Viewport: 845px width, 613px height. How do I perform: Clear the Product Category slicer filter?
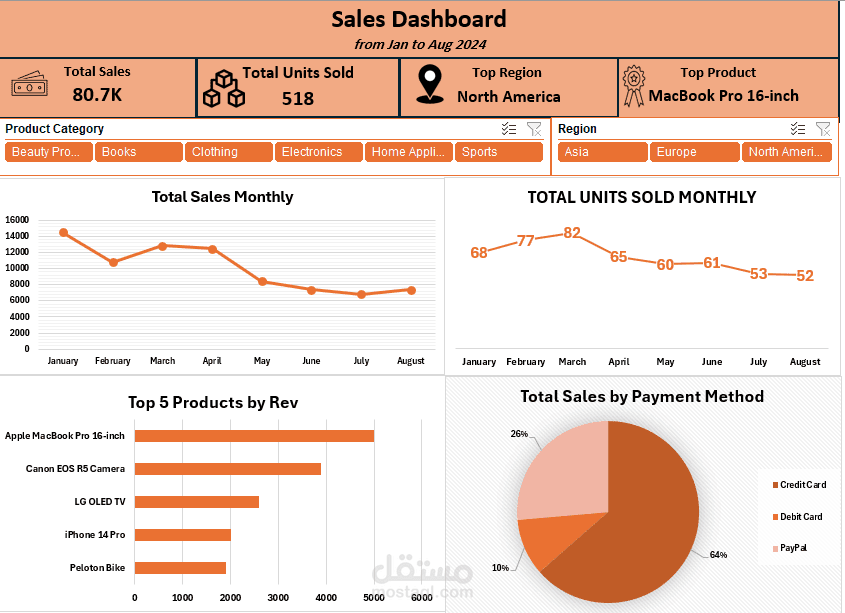pos(534,129)
